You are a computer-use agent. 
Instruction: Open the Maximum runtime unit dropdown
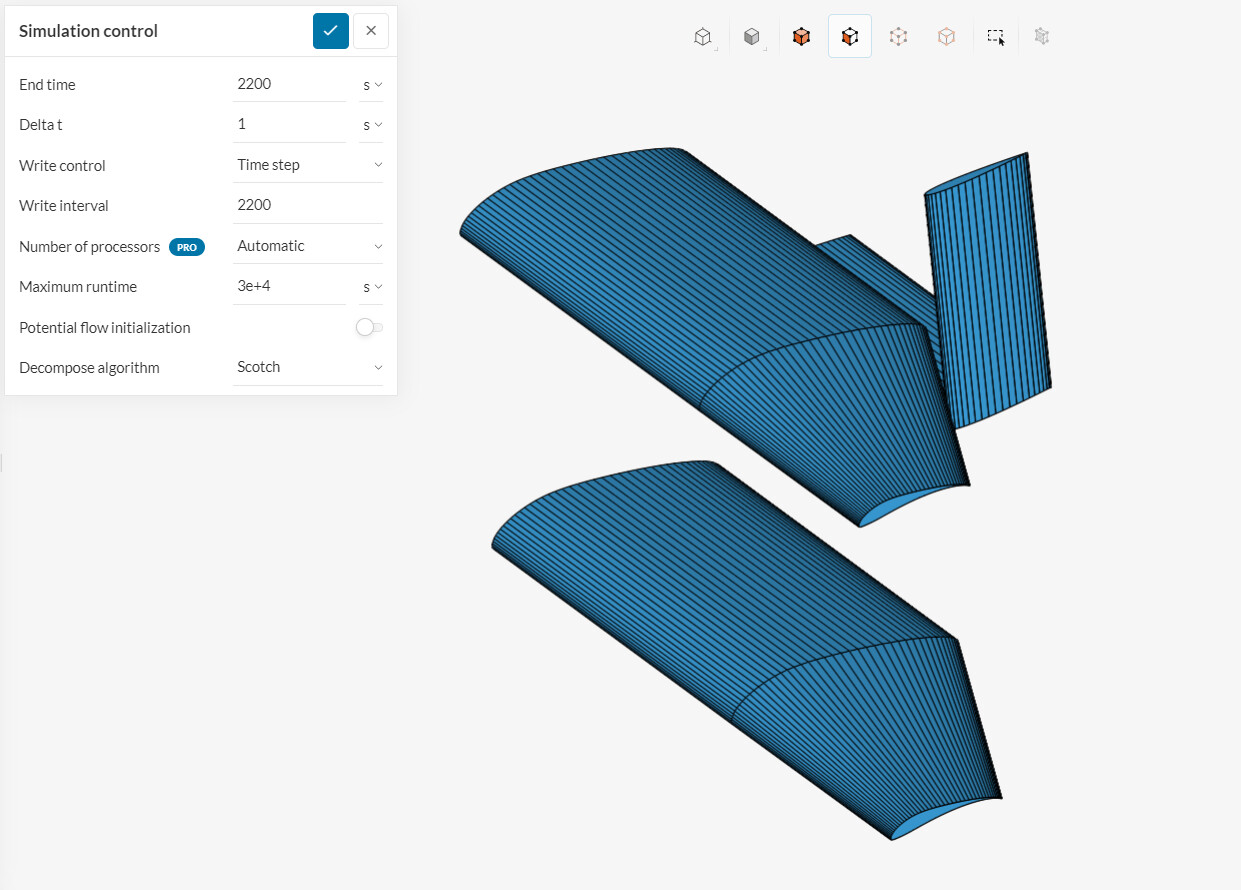(371, 287)
